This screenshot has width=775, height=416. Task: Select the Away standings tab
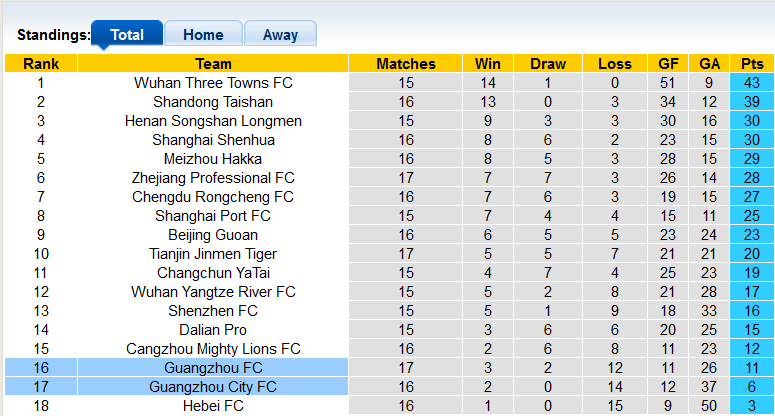280,34
